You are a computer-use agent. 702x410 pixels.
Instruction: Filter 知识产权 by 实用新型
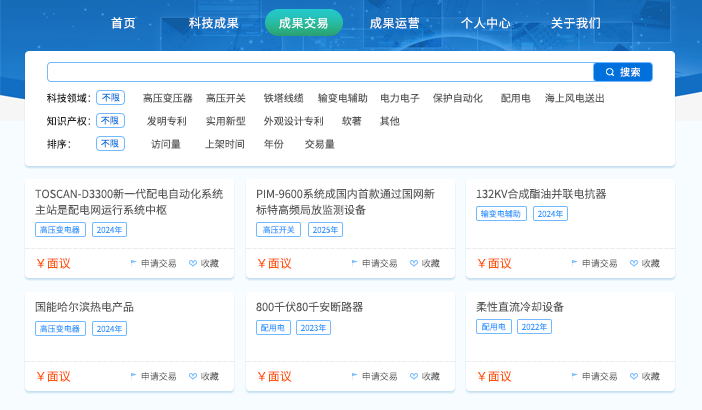click(226, 121)
